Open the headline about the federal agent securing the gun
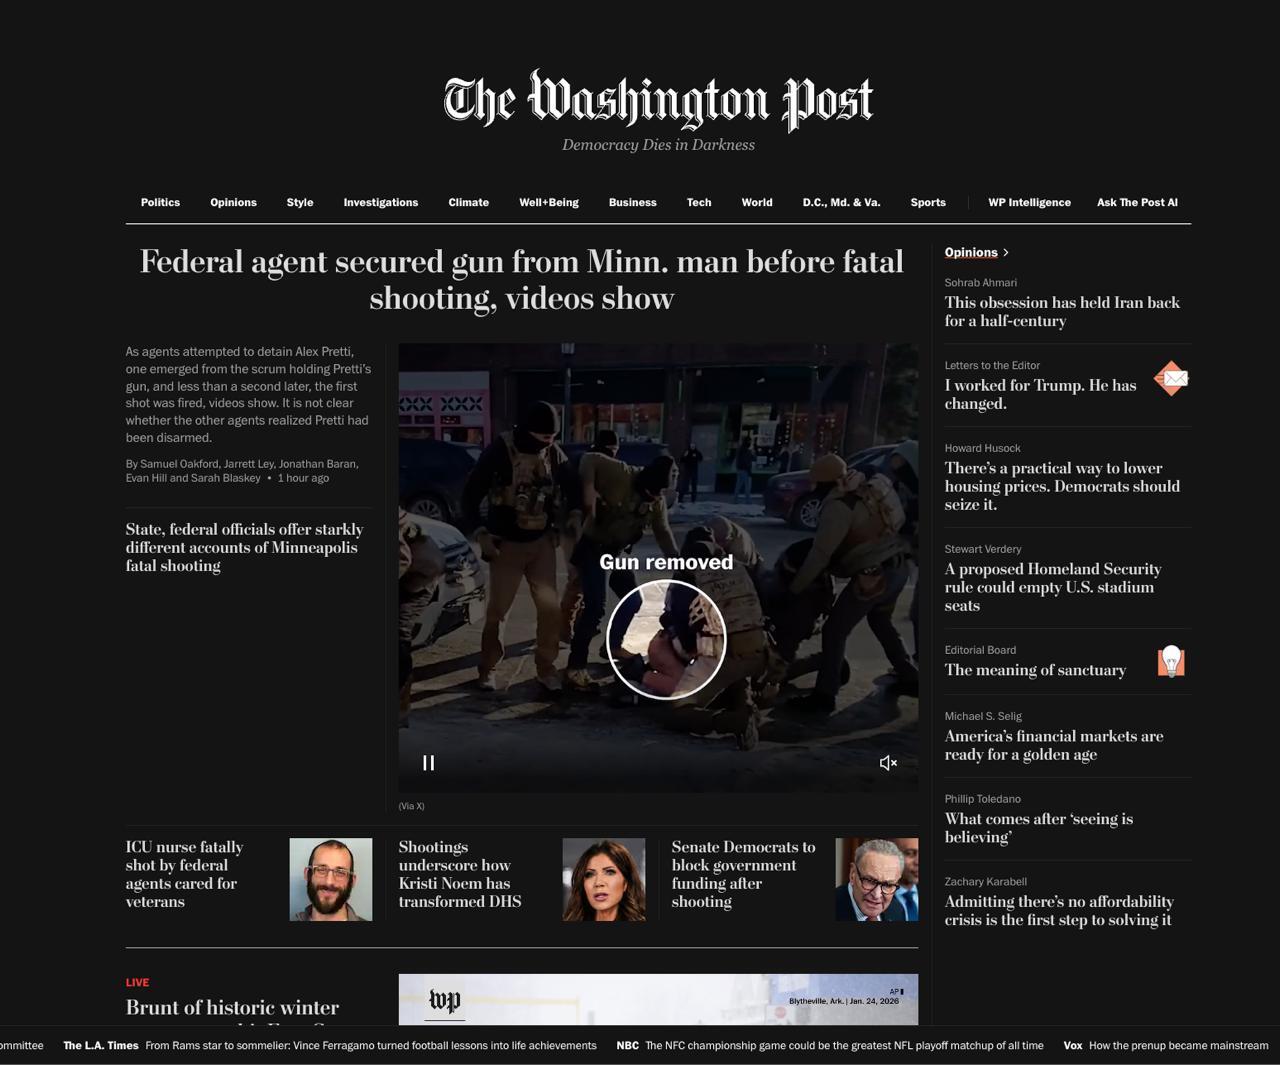 coord(521,280)
